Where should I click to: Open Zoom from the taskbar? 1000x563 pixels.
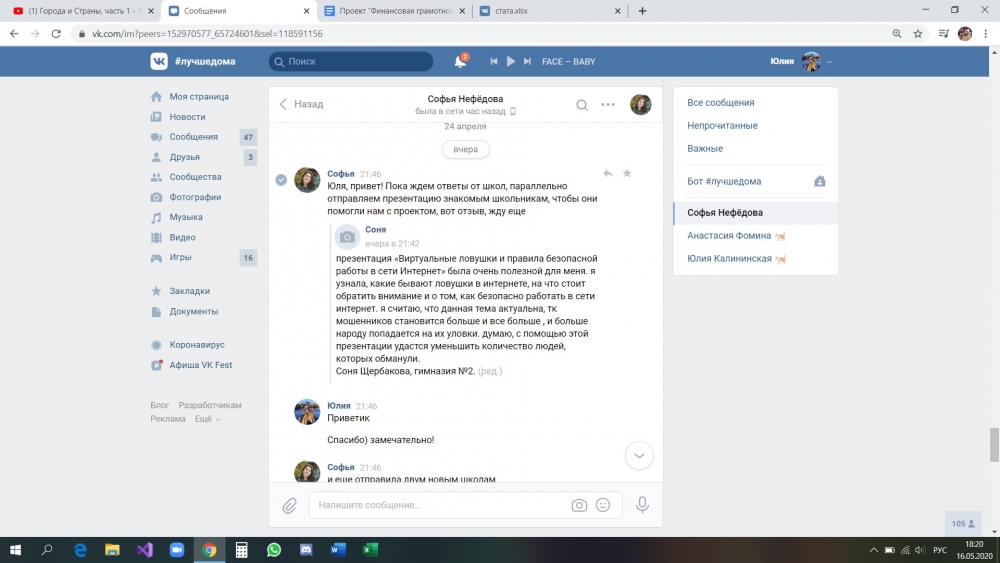click(x=177, y=550)
